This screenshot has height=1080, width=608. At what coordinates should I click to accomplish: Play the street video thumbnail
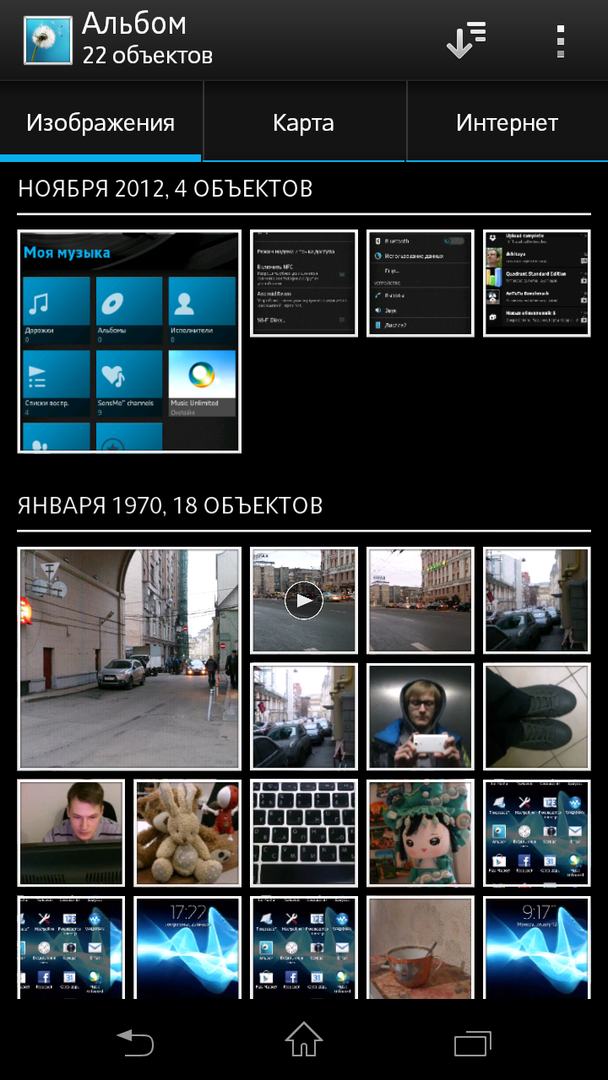tap(303, 600)
